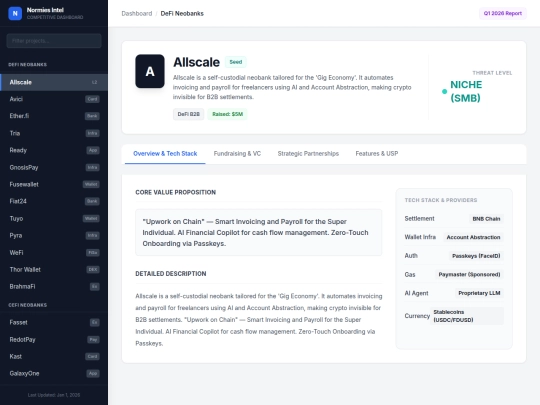Click the Core Value Proposition heading
The image size is (540, 405).
pyautogui.click(x=176, y=193)
